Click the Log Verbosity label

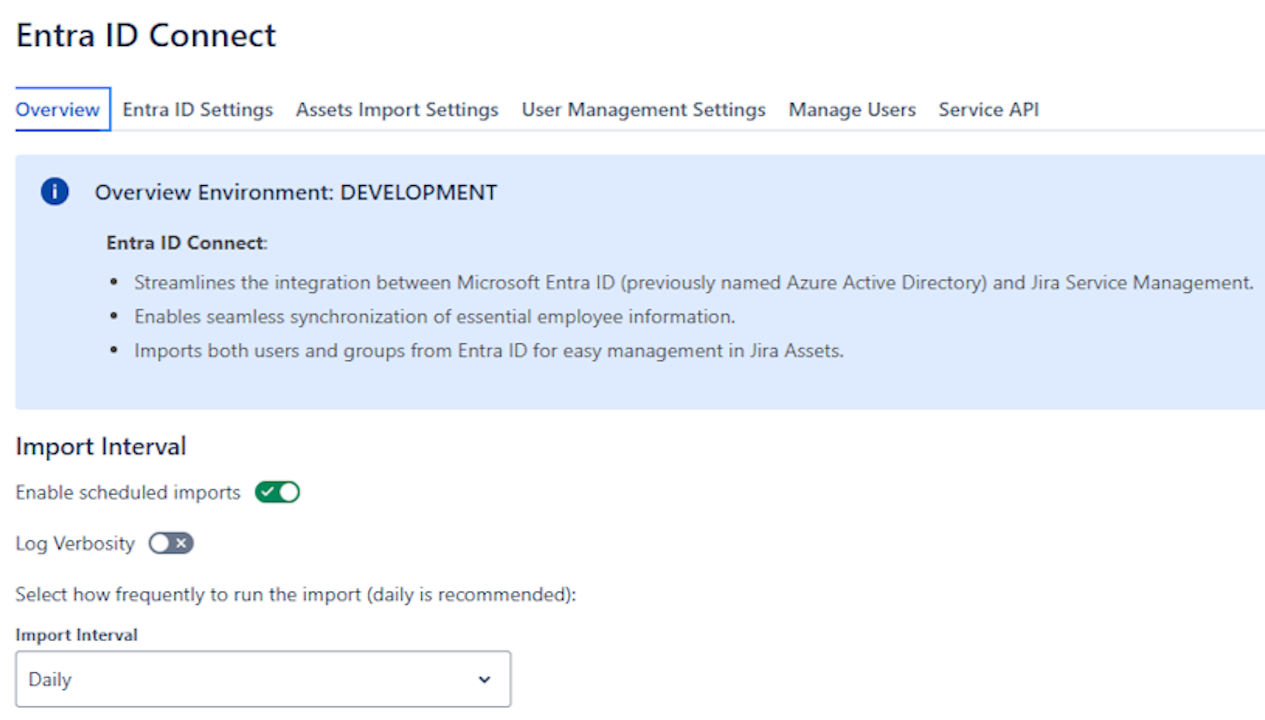click(x=75, y=544)
